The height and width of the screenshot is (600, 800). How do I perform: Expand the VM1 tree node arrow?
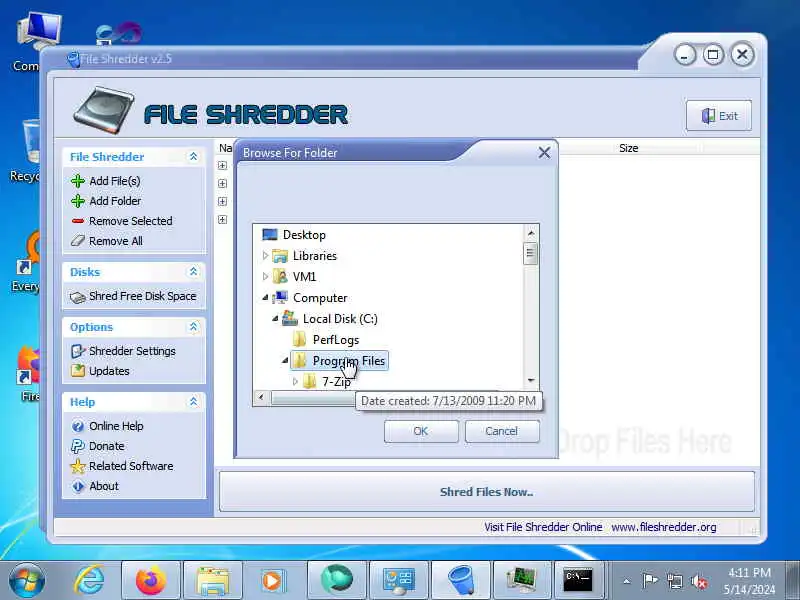pyautogui.click(x=265, y=277)
